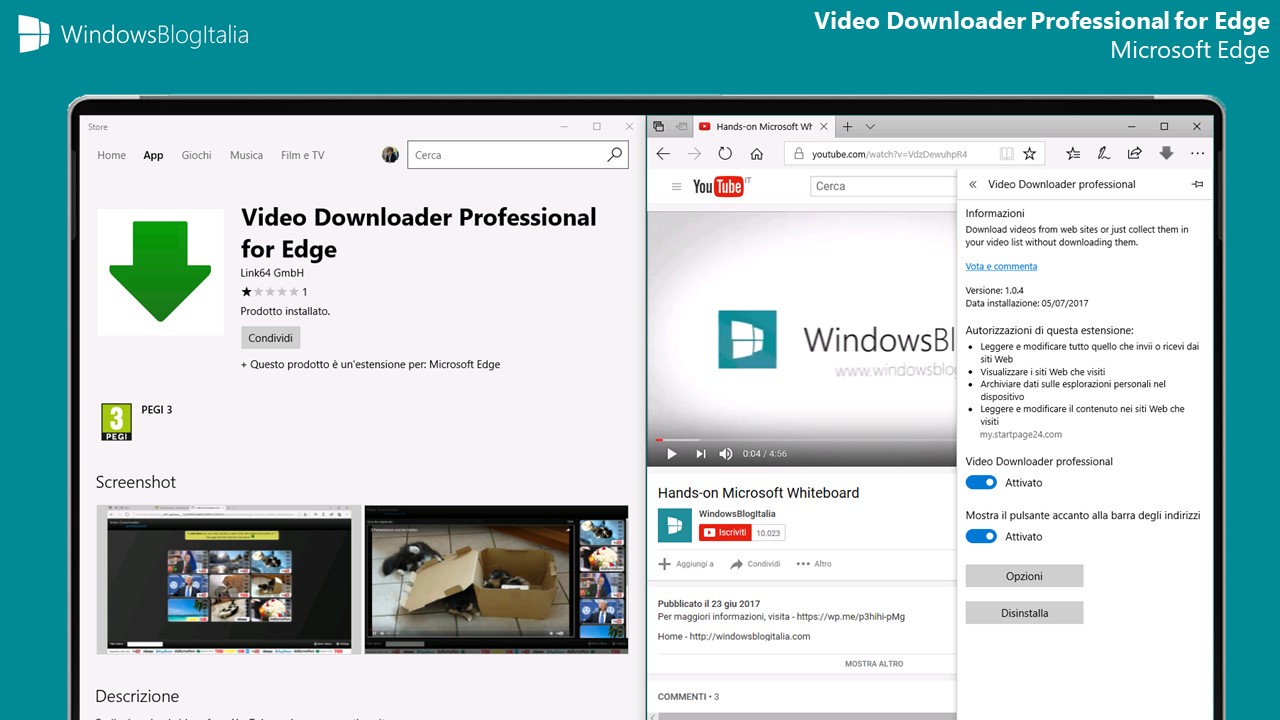This screenshot has width=1280, height=720.
Task: Expand MOSTRA ALTRO under the video description
Action: pos(874,663)
